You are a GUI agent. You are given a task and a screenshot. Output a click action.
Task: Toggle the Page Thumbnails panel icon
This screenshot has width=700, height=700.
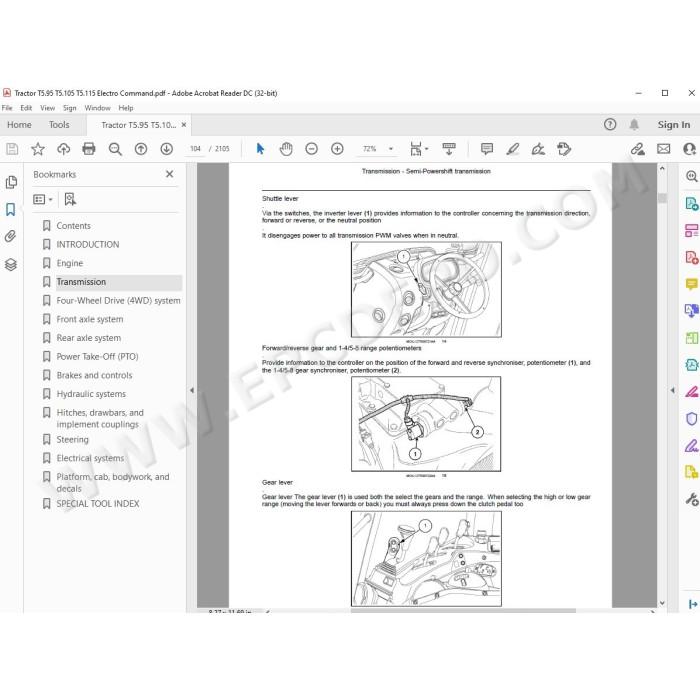pos(11,182)
